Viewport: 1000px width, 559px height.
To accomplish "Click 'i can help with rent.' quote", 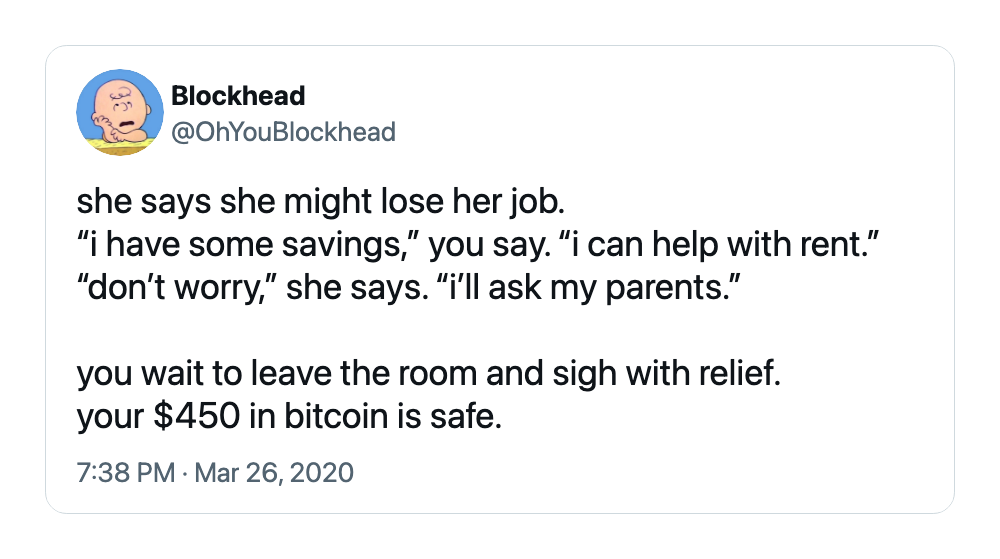I will [x=719, y=245].
